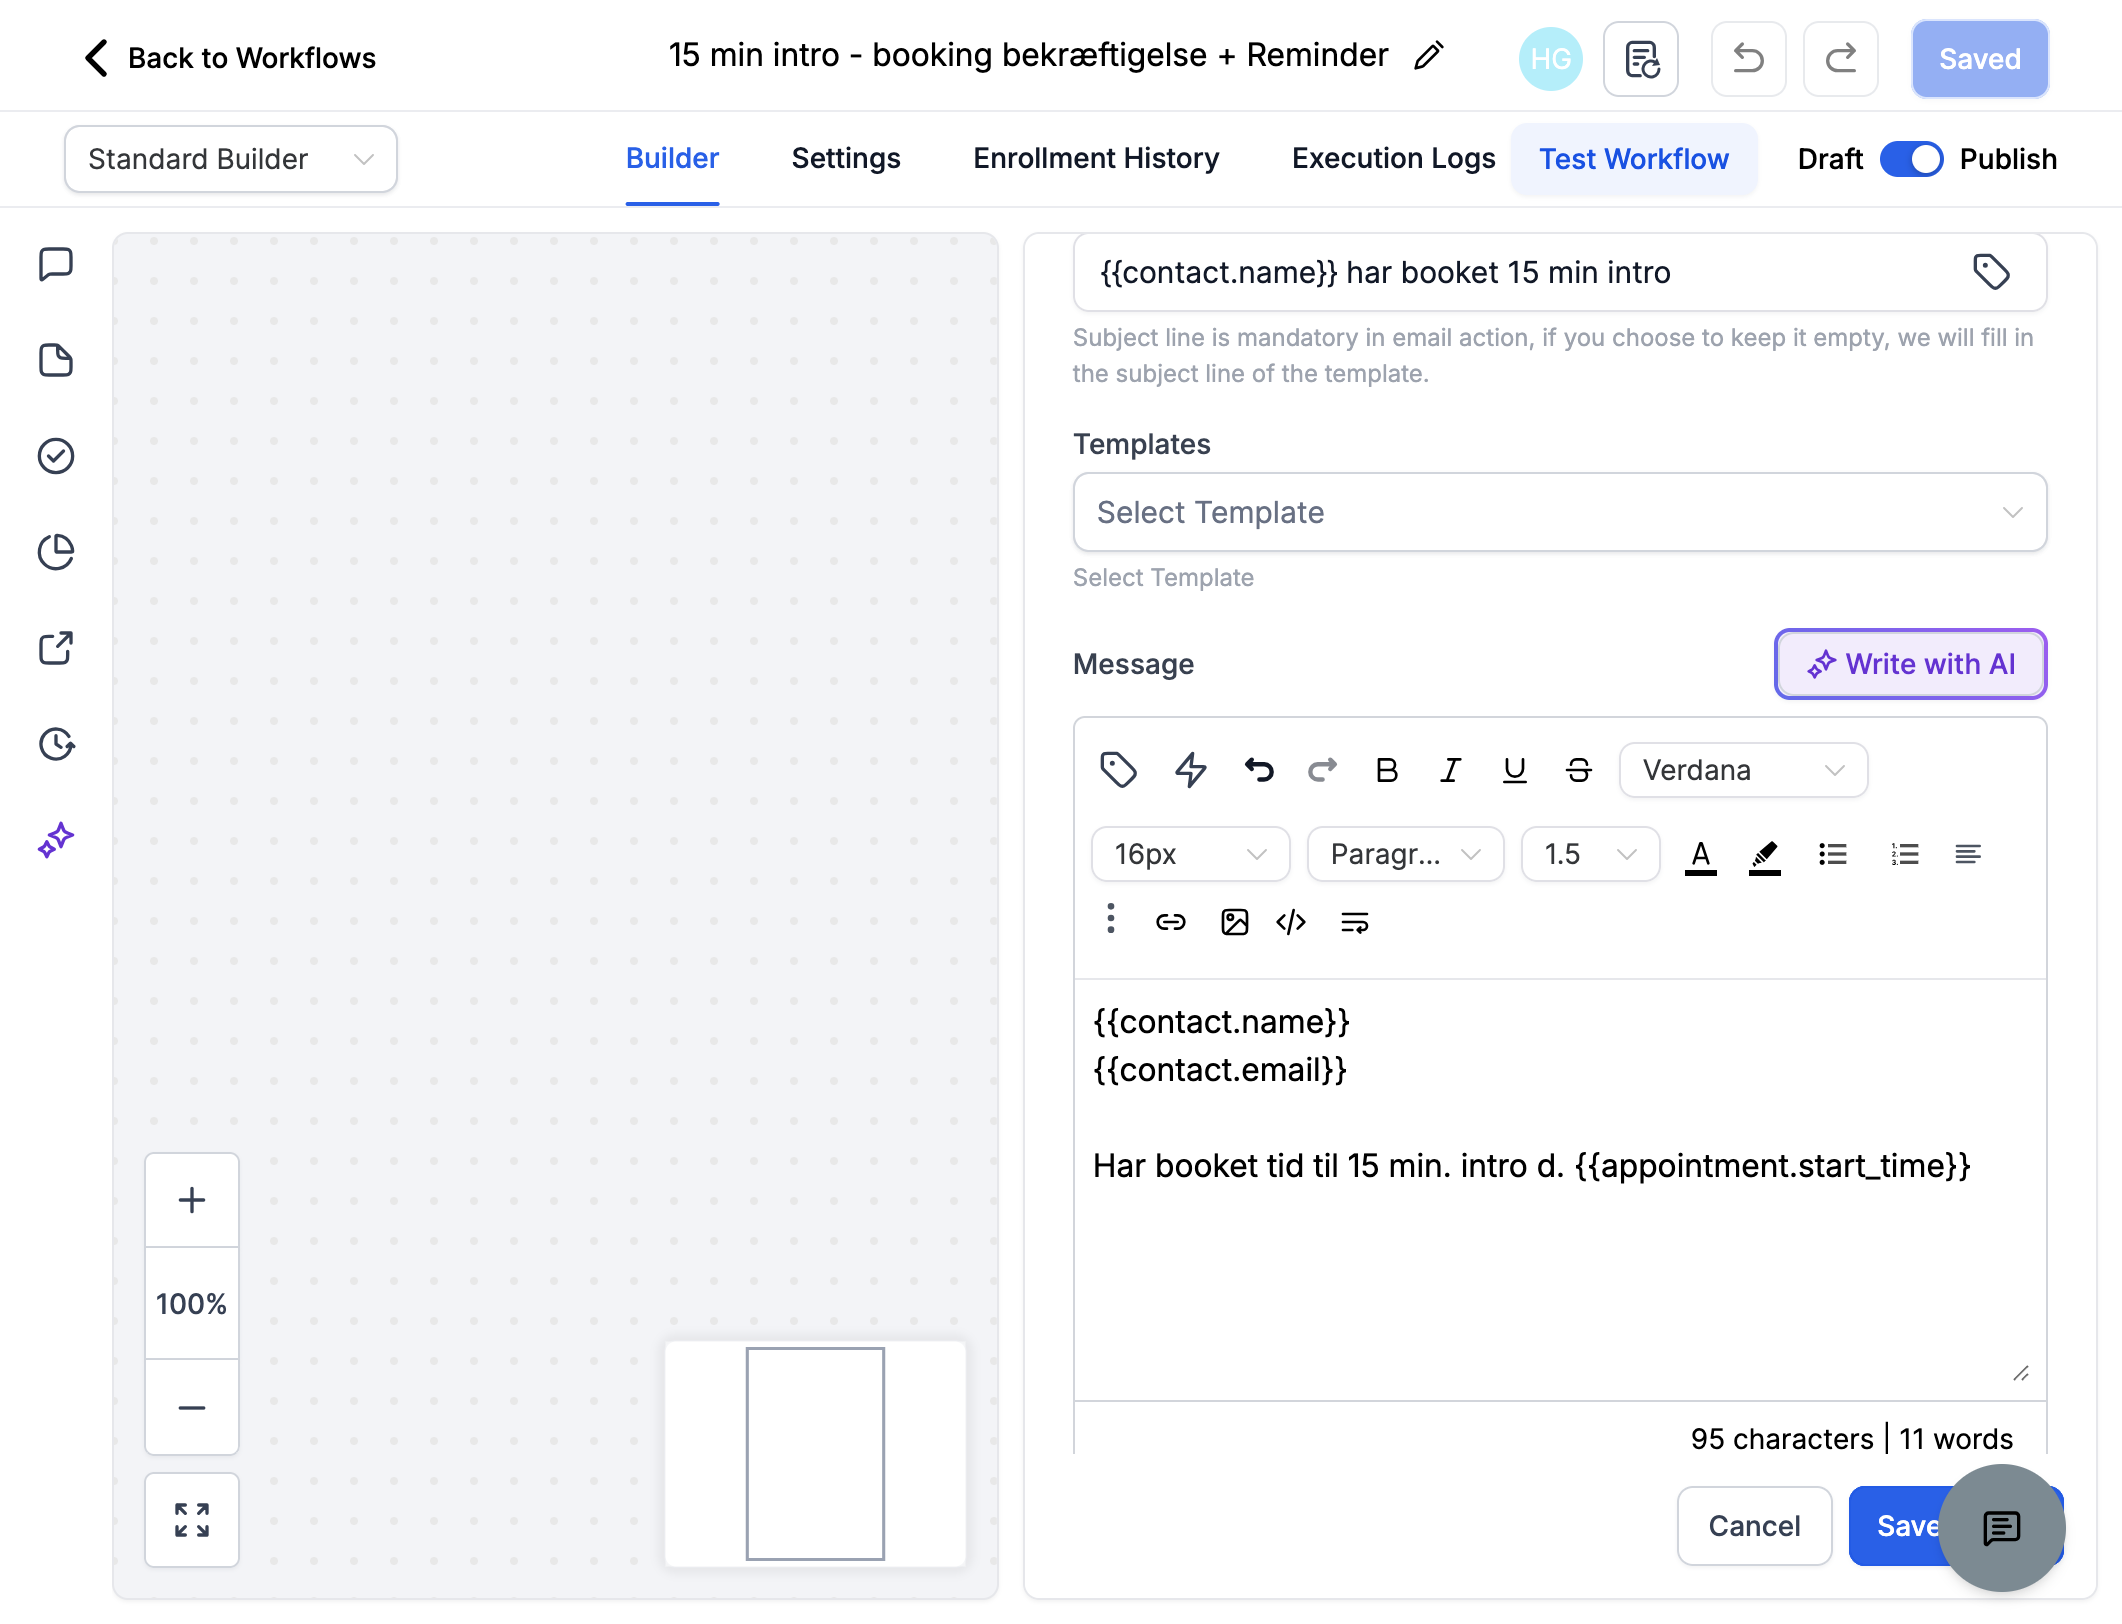This screenshot has width=2122, height=1624.
Task: Toggle bold formatting in message editor
Action: [1386, 770]
